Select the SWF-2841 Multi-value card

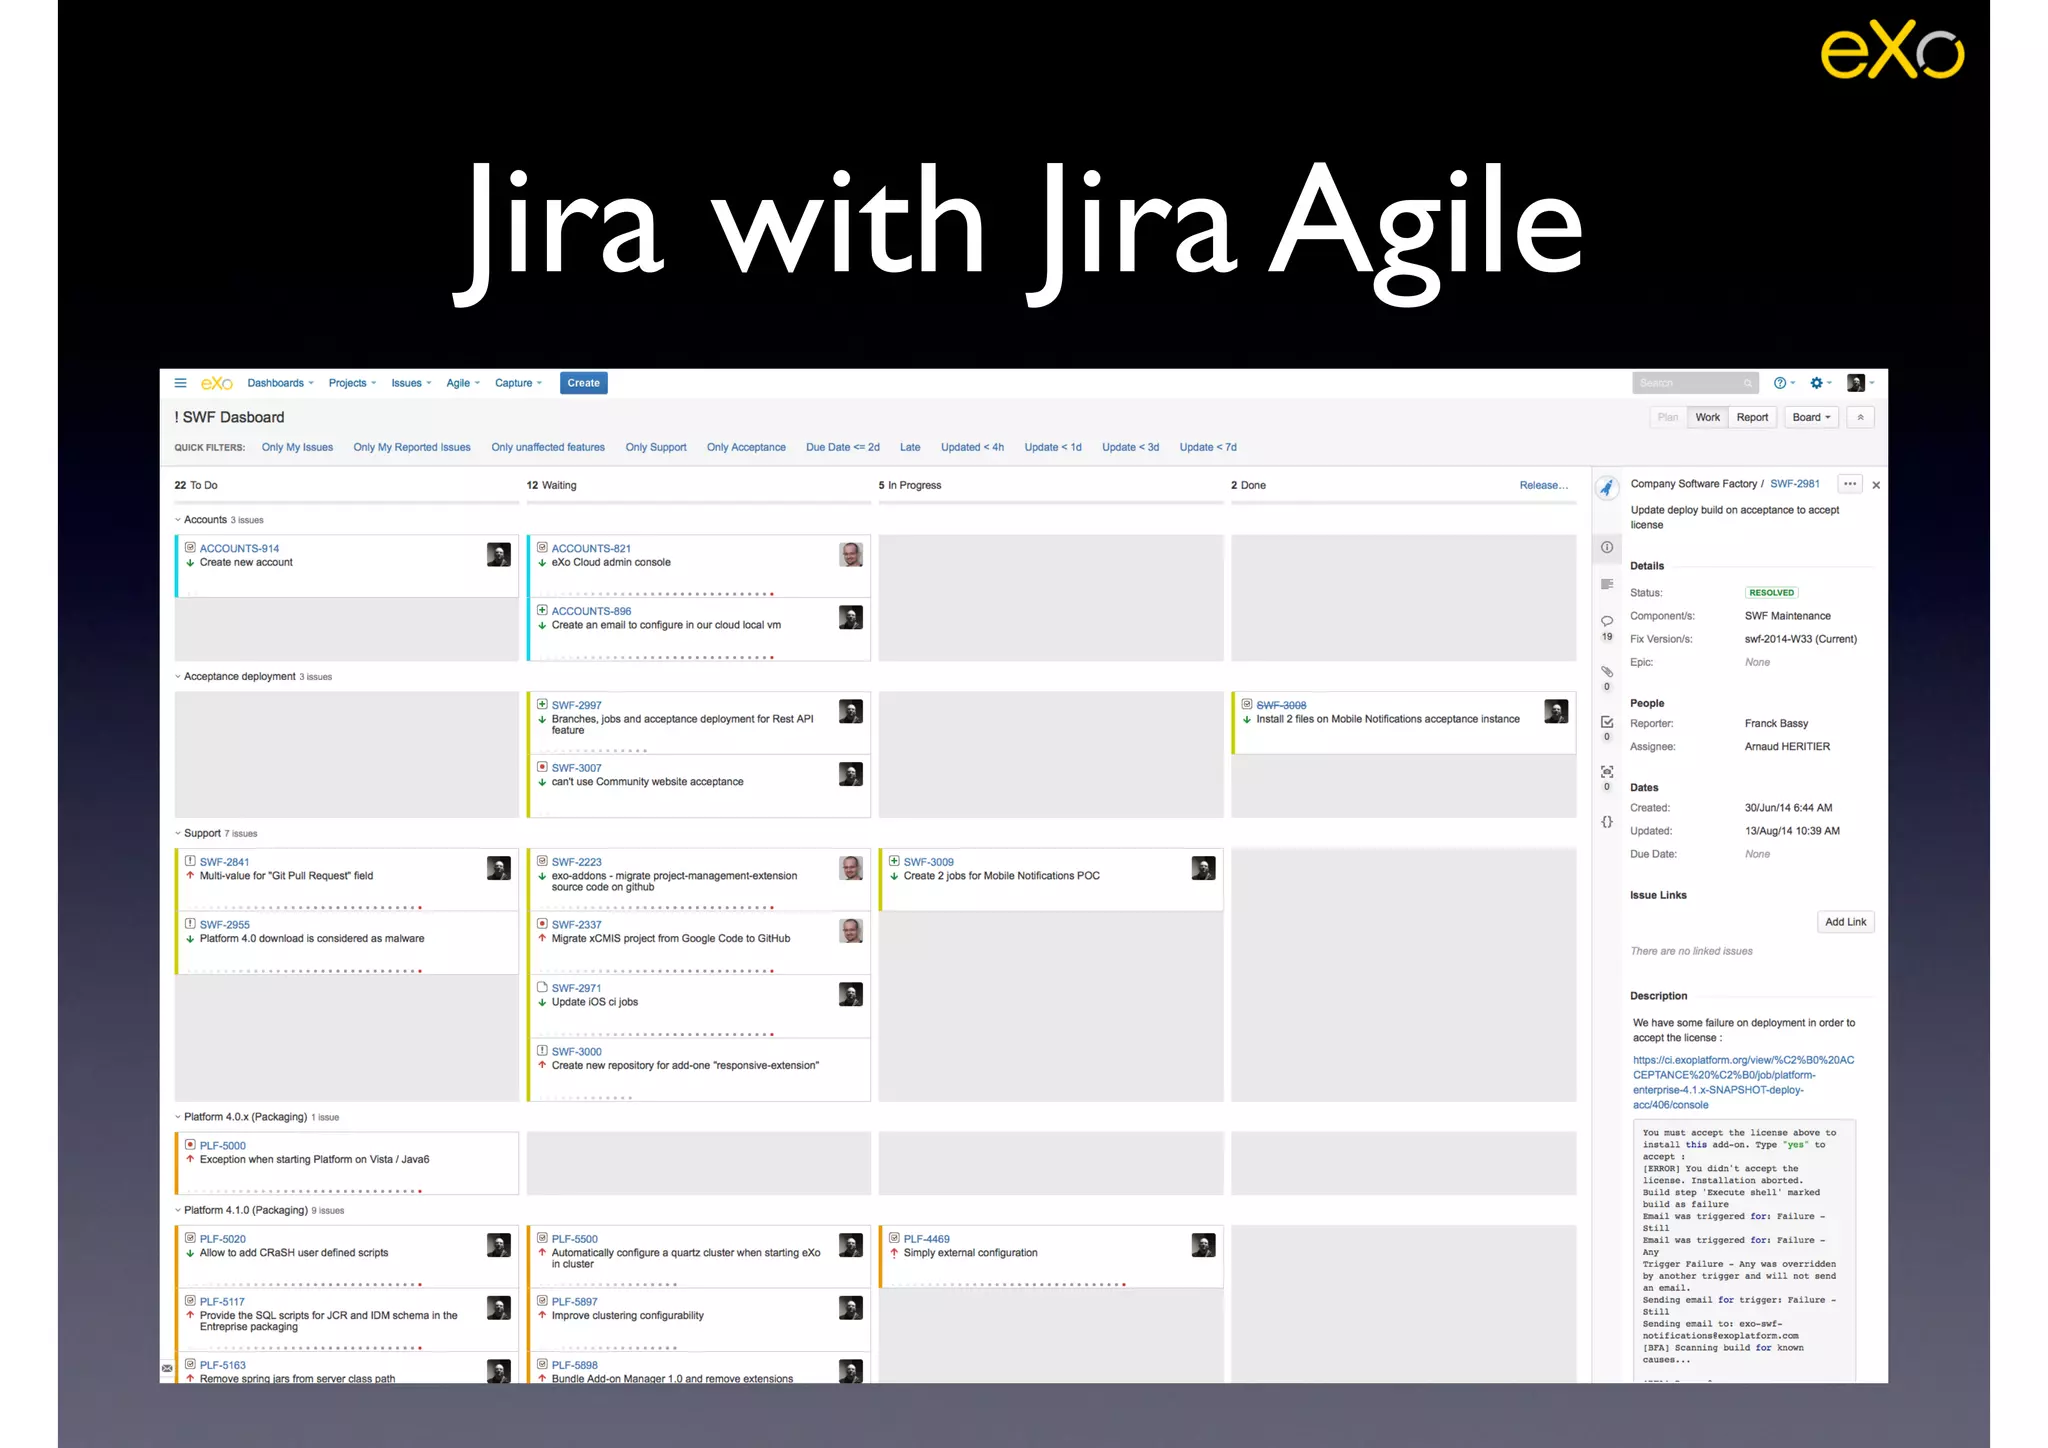coord(347,879)
